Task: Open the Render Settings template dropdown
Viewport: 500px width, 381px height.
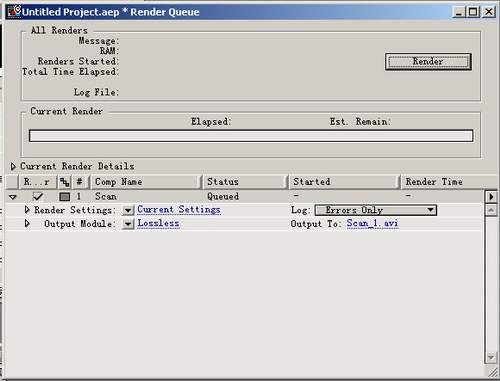Action: [128, 210]
